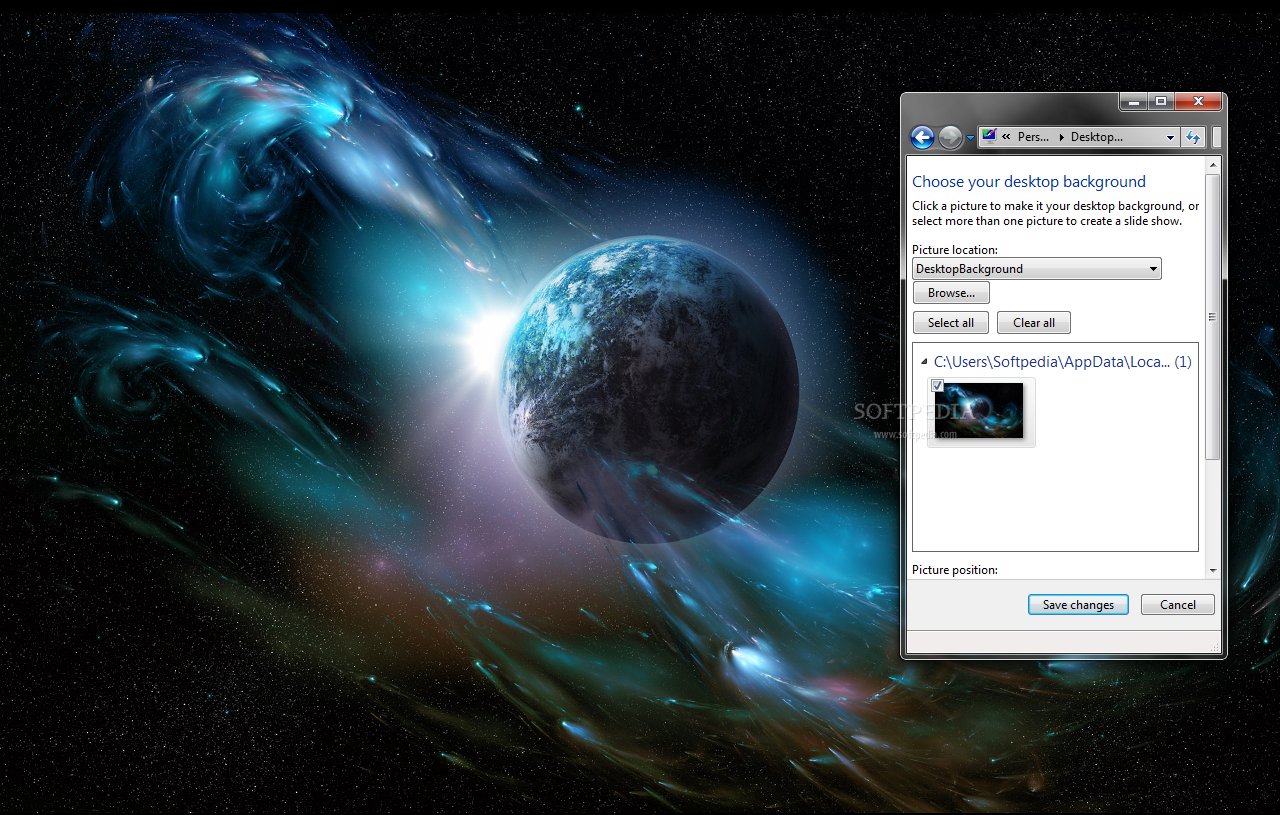Go back with the blue Back arrow
The image size is (1280, 815).
[x=922, y=137]
